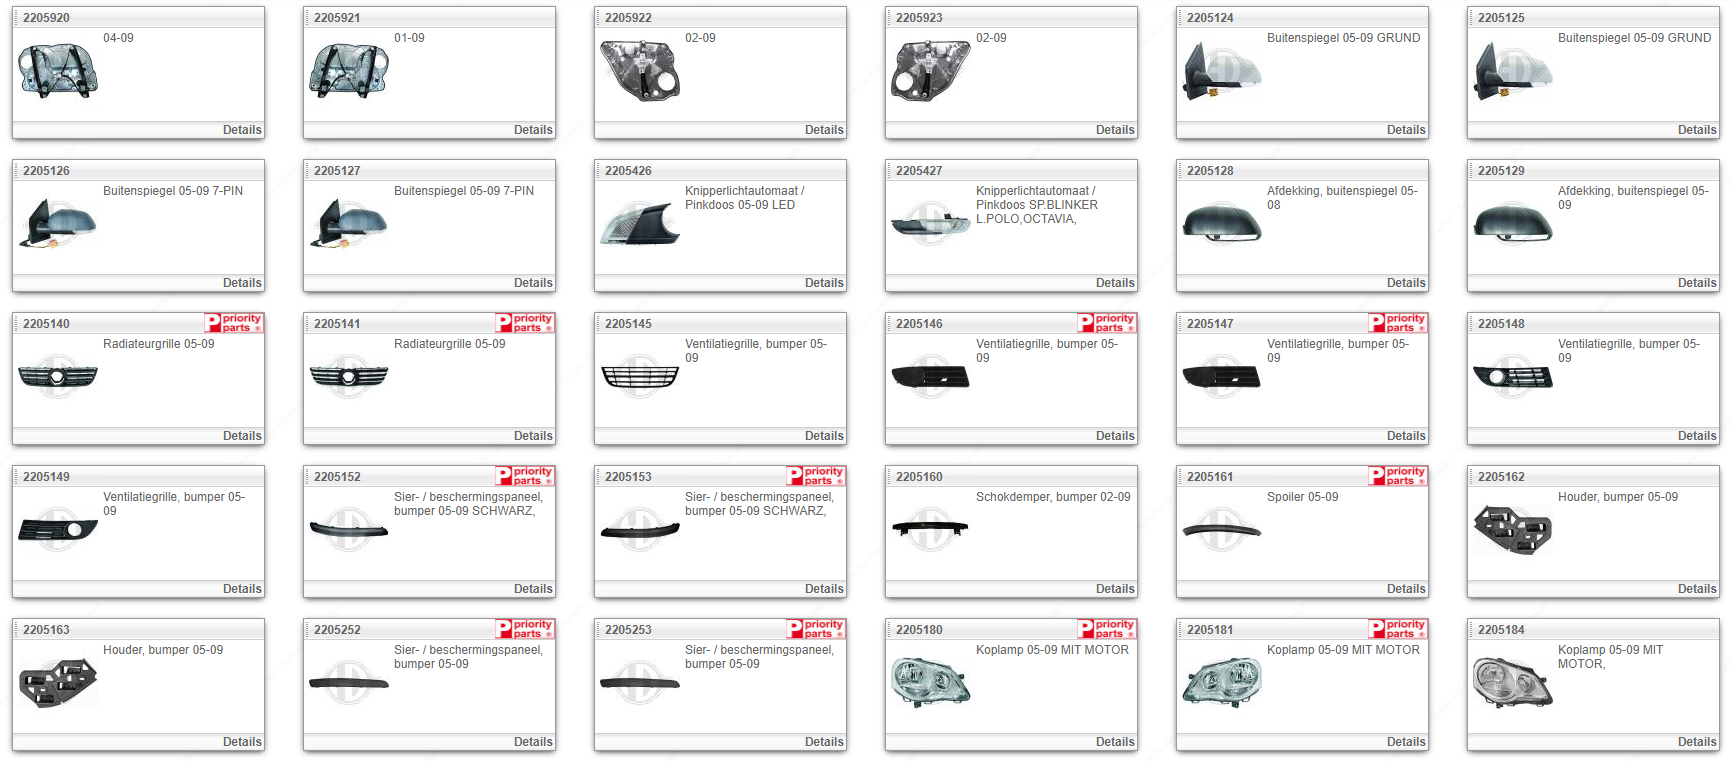The image size is (1733, 761).
Task: Click priority parts badge on item 2205153
Action: click(816, 476)
